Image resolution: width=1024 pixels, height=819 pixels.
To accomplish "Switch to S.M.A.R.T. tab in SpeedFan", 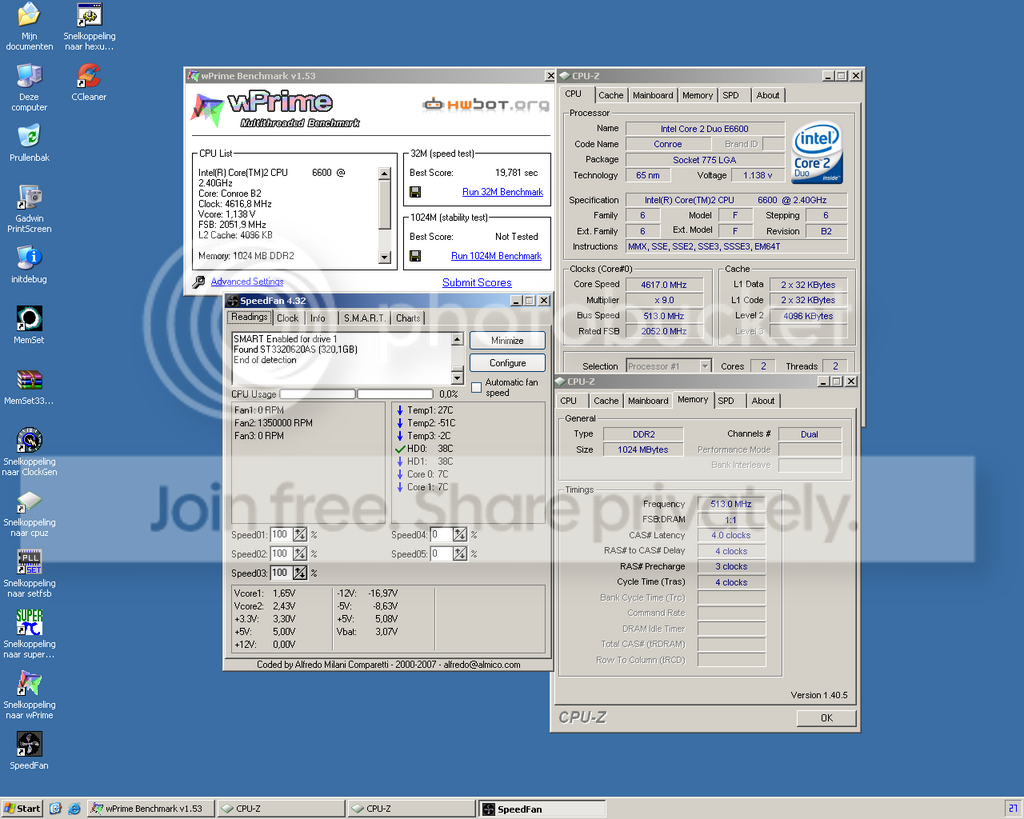I will pos(364,318).
